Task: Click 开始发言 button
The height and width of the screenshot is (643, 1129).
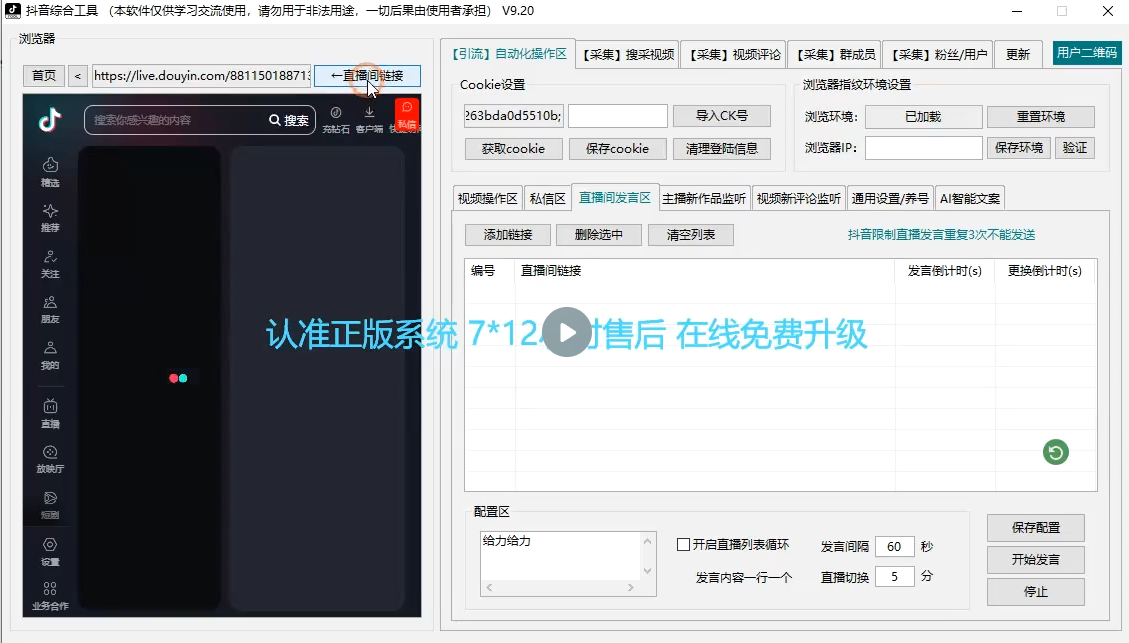Action: click(x=1035, y=559)
